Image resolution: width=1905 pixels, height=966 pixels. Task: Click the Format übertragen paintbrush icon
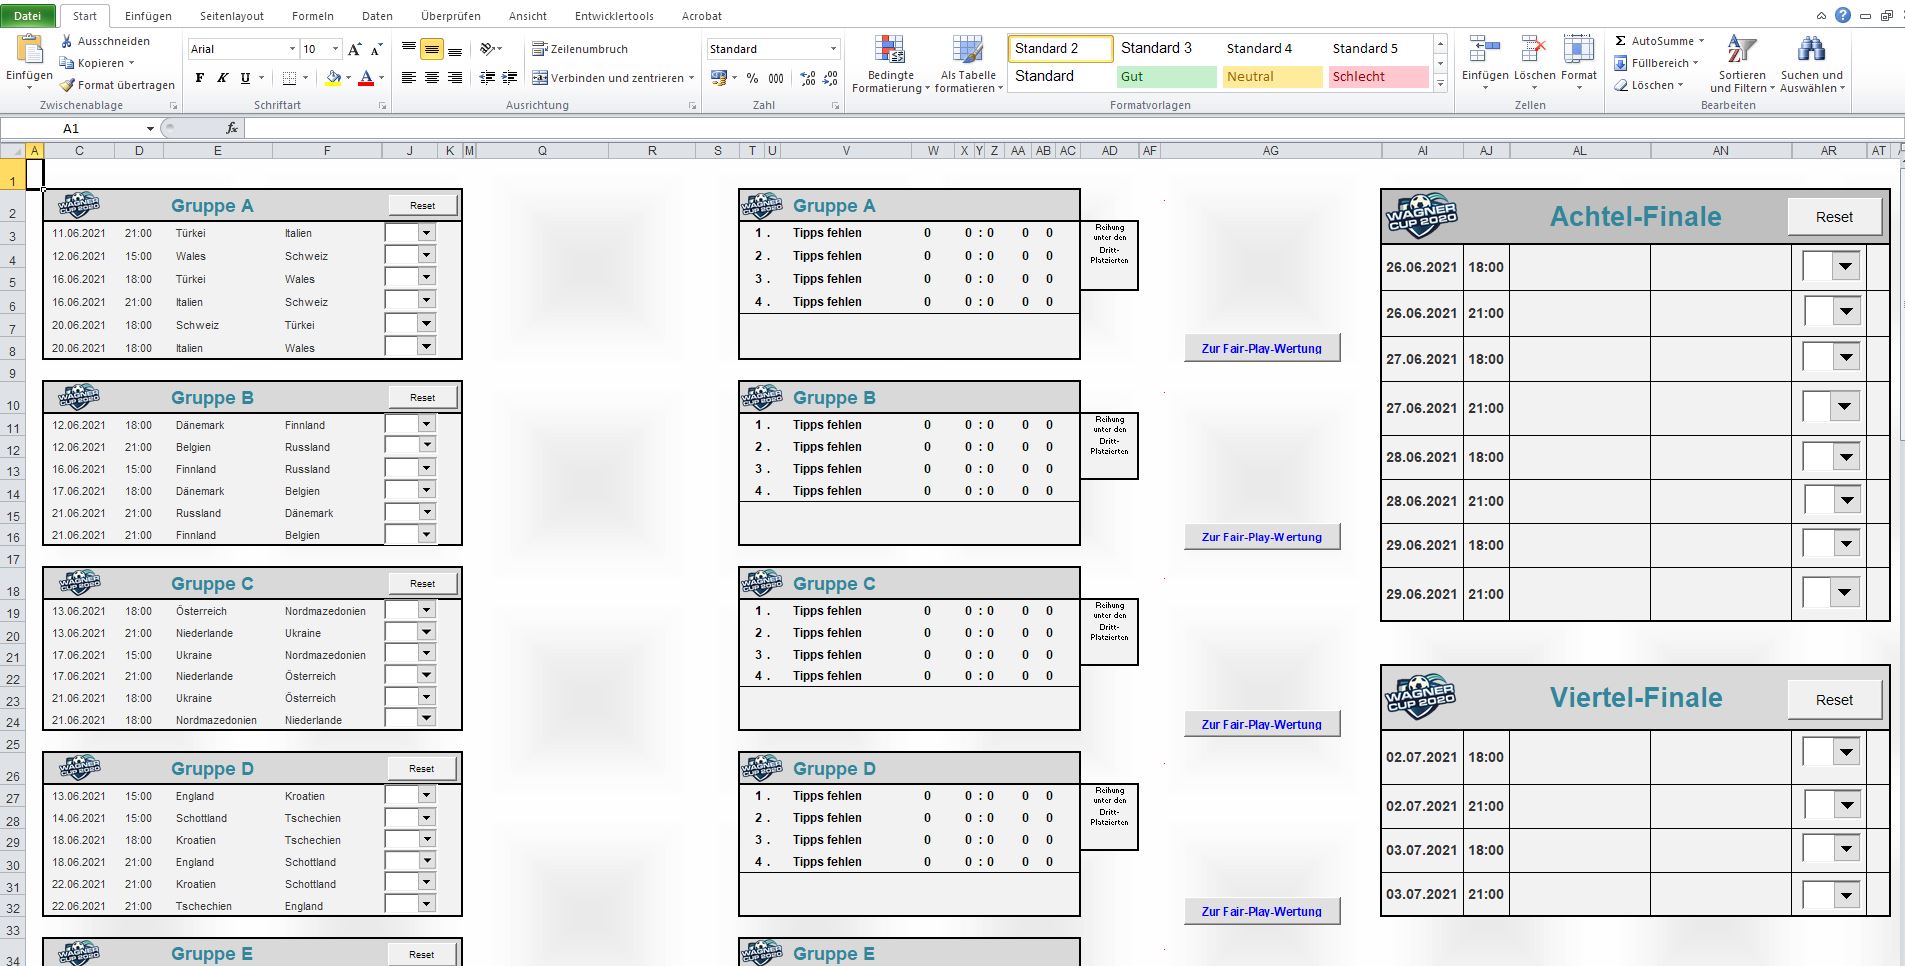tap(68, 85)
